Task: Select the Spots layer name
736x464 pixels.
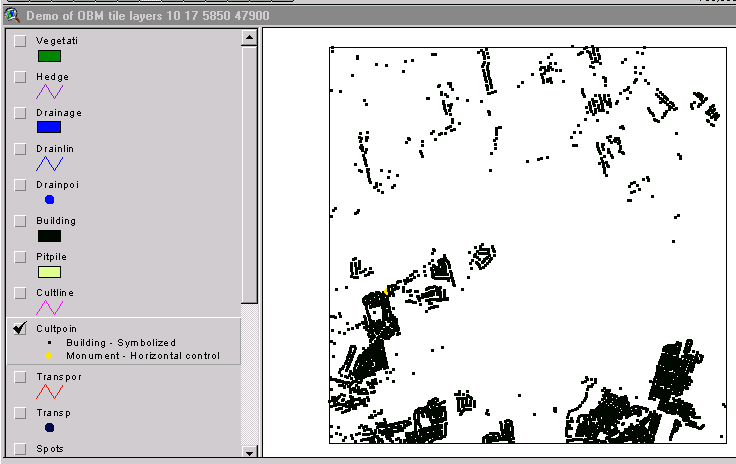Action: [x=50, y=449]
